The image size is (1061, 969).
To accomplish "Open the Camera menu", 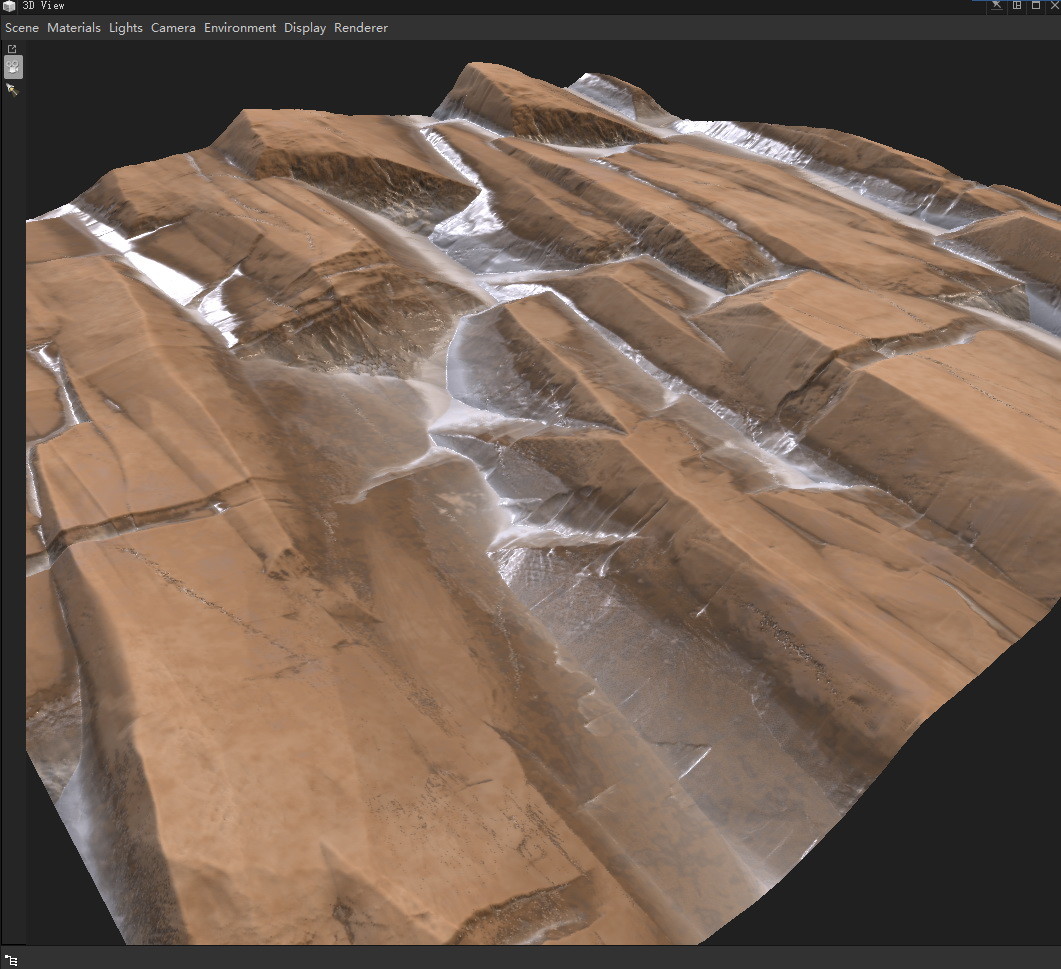I will (173, 27).
